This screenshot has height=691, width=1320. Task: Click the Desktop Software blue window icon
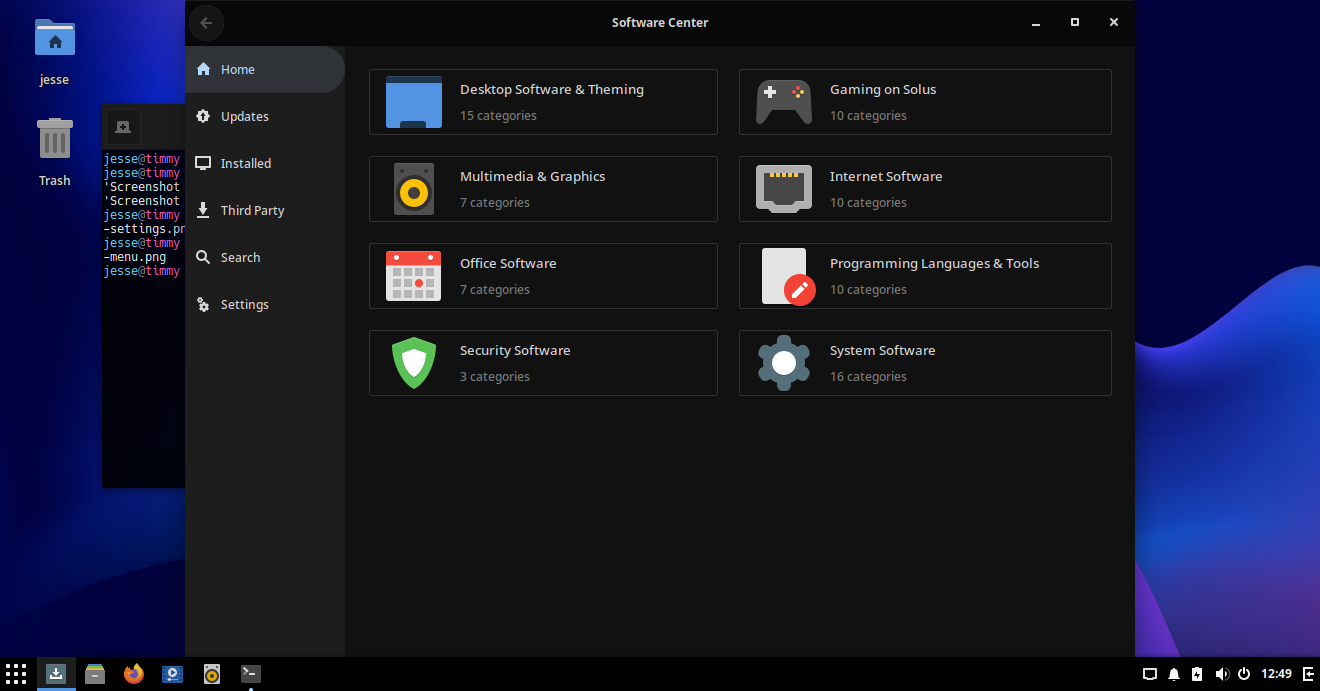tap(414, 102)
